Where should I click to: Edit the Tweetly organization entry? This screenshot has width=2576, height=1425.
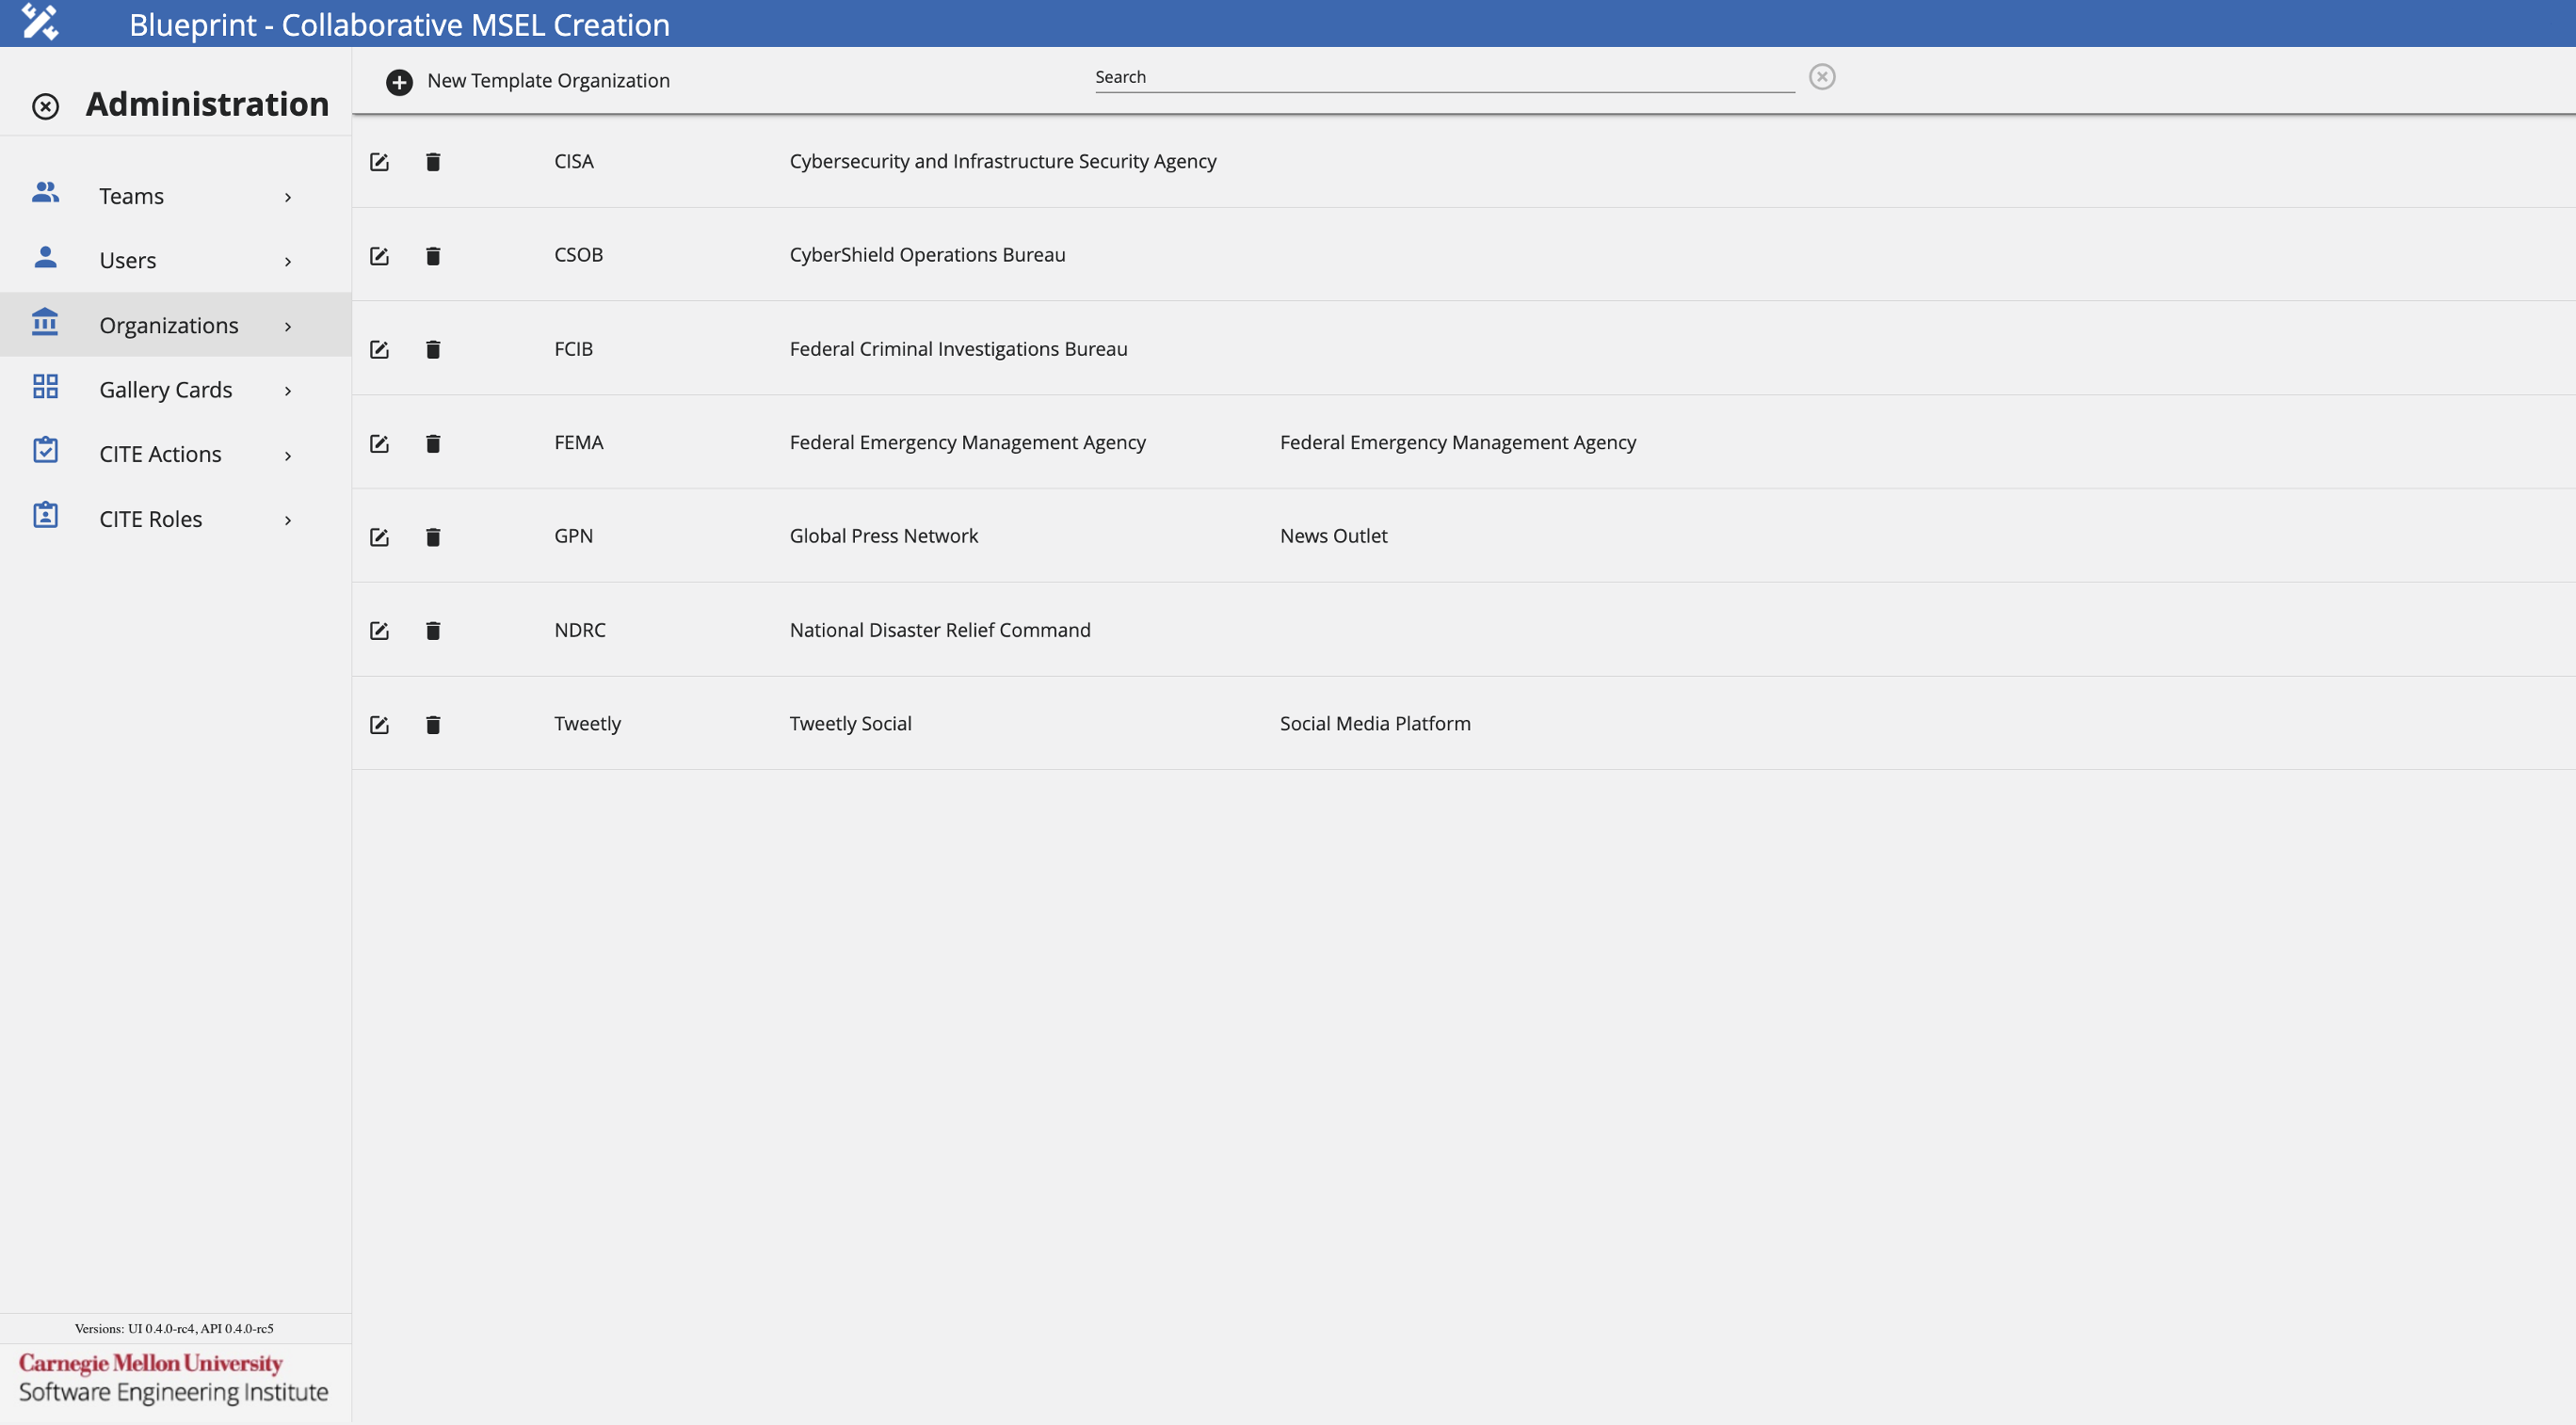click(379, 724)
